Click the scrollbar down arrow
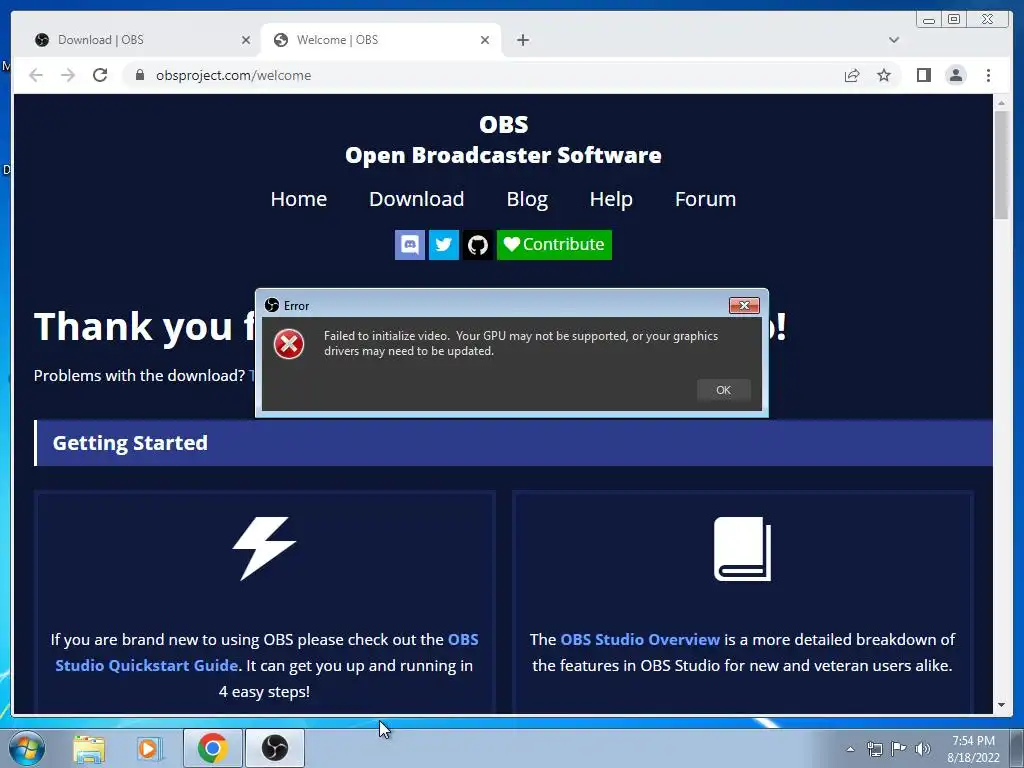Screen dimensions: 1024x768 [x=1001, y=705]
